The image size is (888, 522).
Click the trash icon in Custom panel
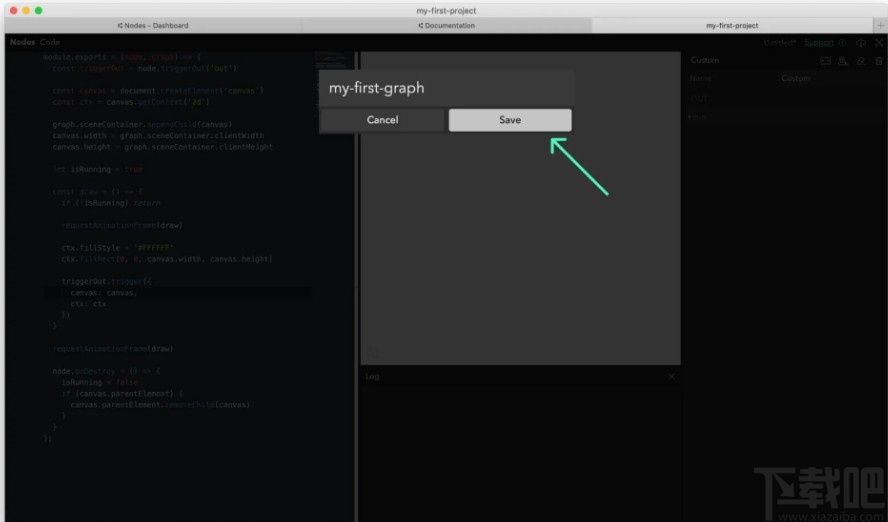tap(879, 61)
